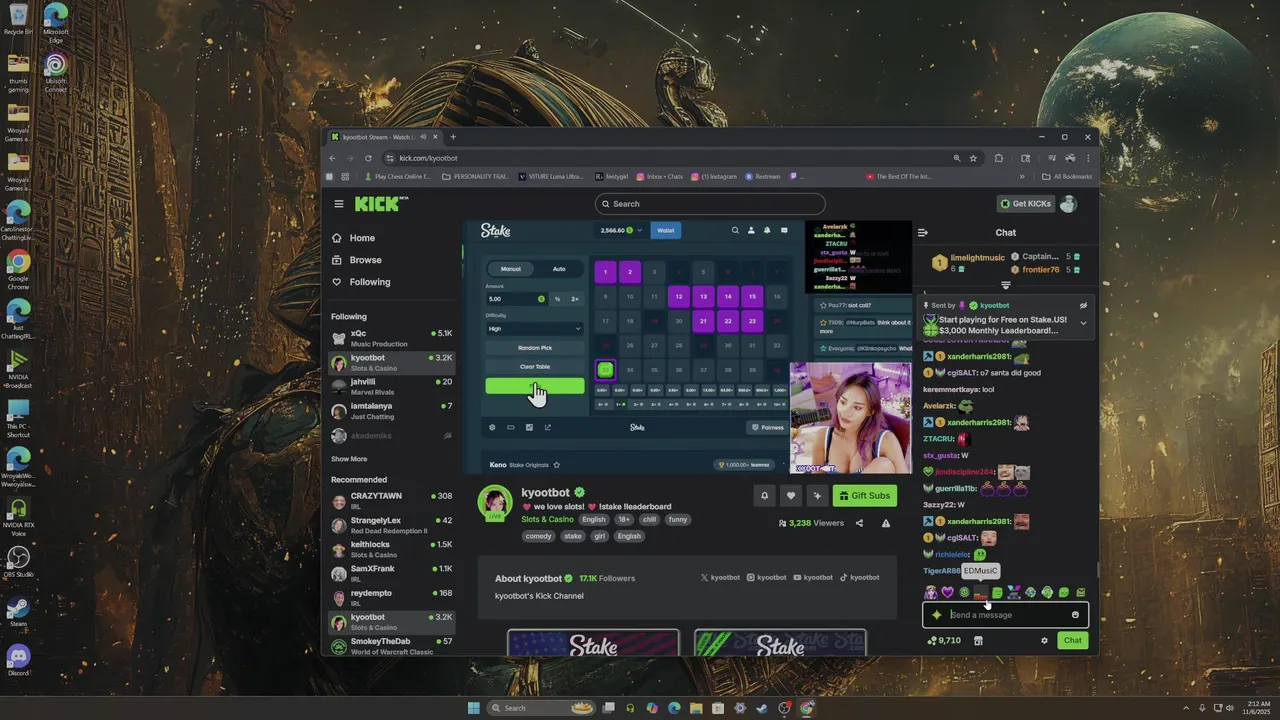
Task: Open Steam from the taskbar
Action: pos(762,708)
